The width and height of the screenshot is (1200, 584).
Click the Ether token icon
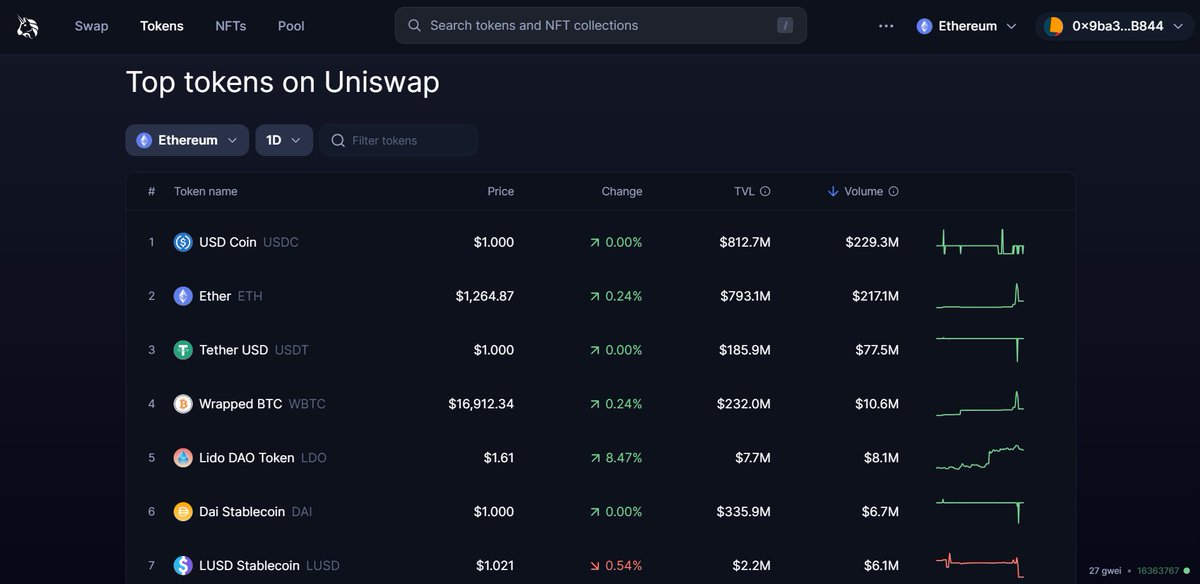pyautogui.click(x=183, y=296)
